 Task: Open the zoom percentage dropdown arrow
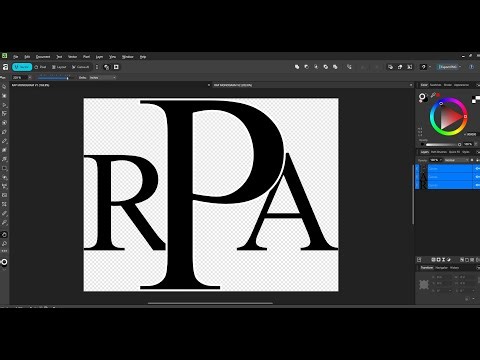coord(30,77)
